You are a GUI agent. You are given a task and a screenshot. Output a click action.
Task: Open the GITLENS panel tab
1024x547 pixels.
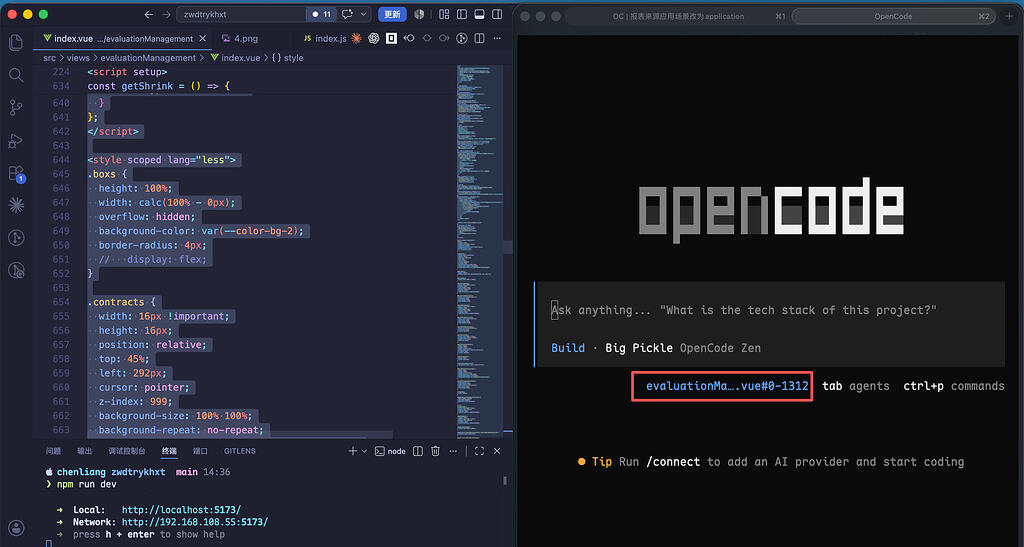pyautogui.click(x=240, y=451)
